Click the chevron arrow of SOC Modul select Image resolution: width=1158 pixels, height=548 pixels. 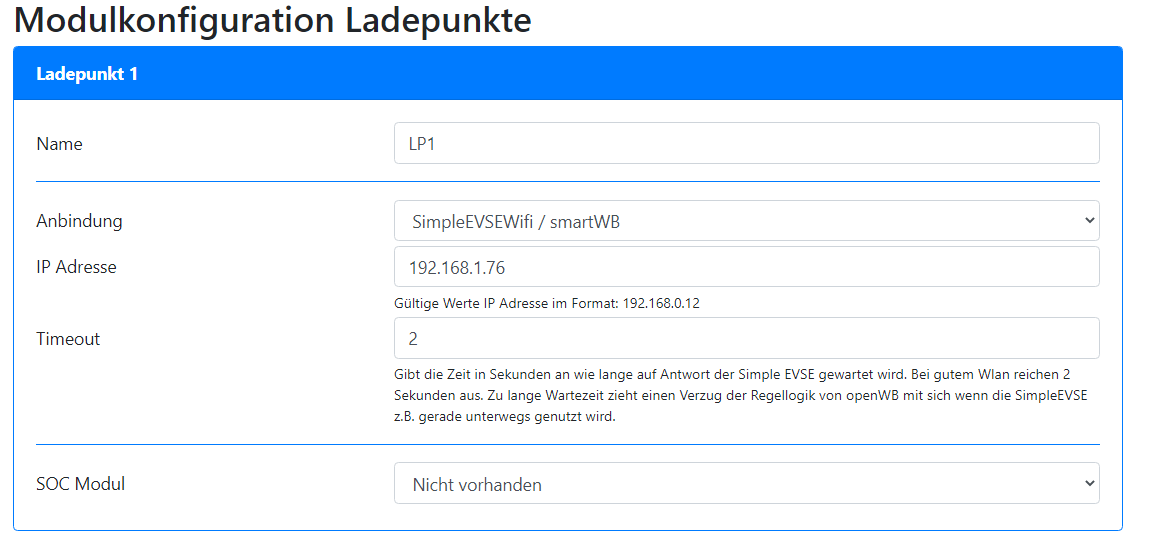pos(1089,484)
